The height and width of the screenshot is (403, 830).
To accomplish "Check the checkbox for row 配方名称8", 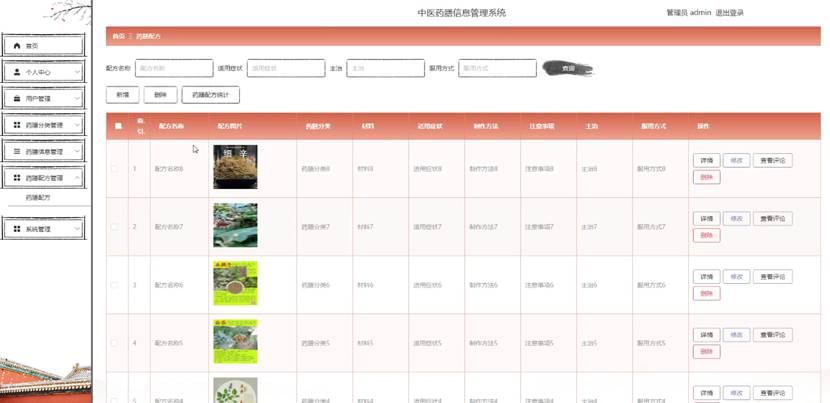I will pos(114,168).
